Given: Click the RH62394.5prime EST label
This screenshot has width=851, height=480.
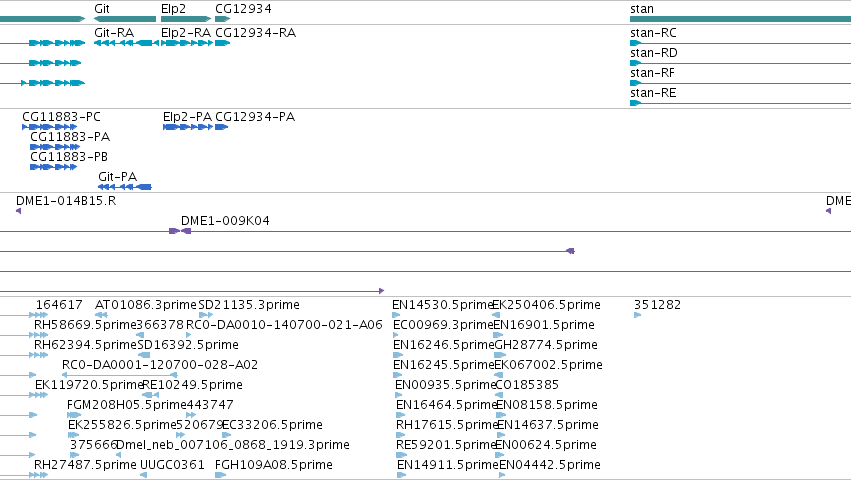Looking at the screenshot, I should tap(85, 345).
